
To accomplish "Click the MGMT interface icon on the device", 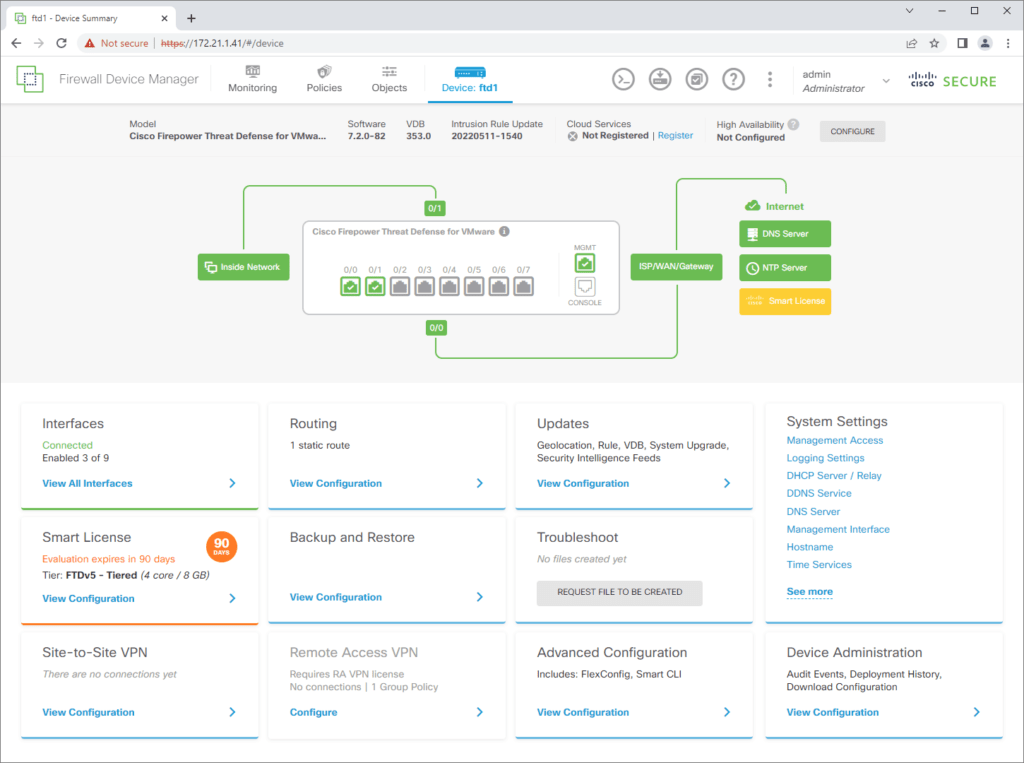I will click(584, 262).
